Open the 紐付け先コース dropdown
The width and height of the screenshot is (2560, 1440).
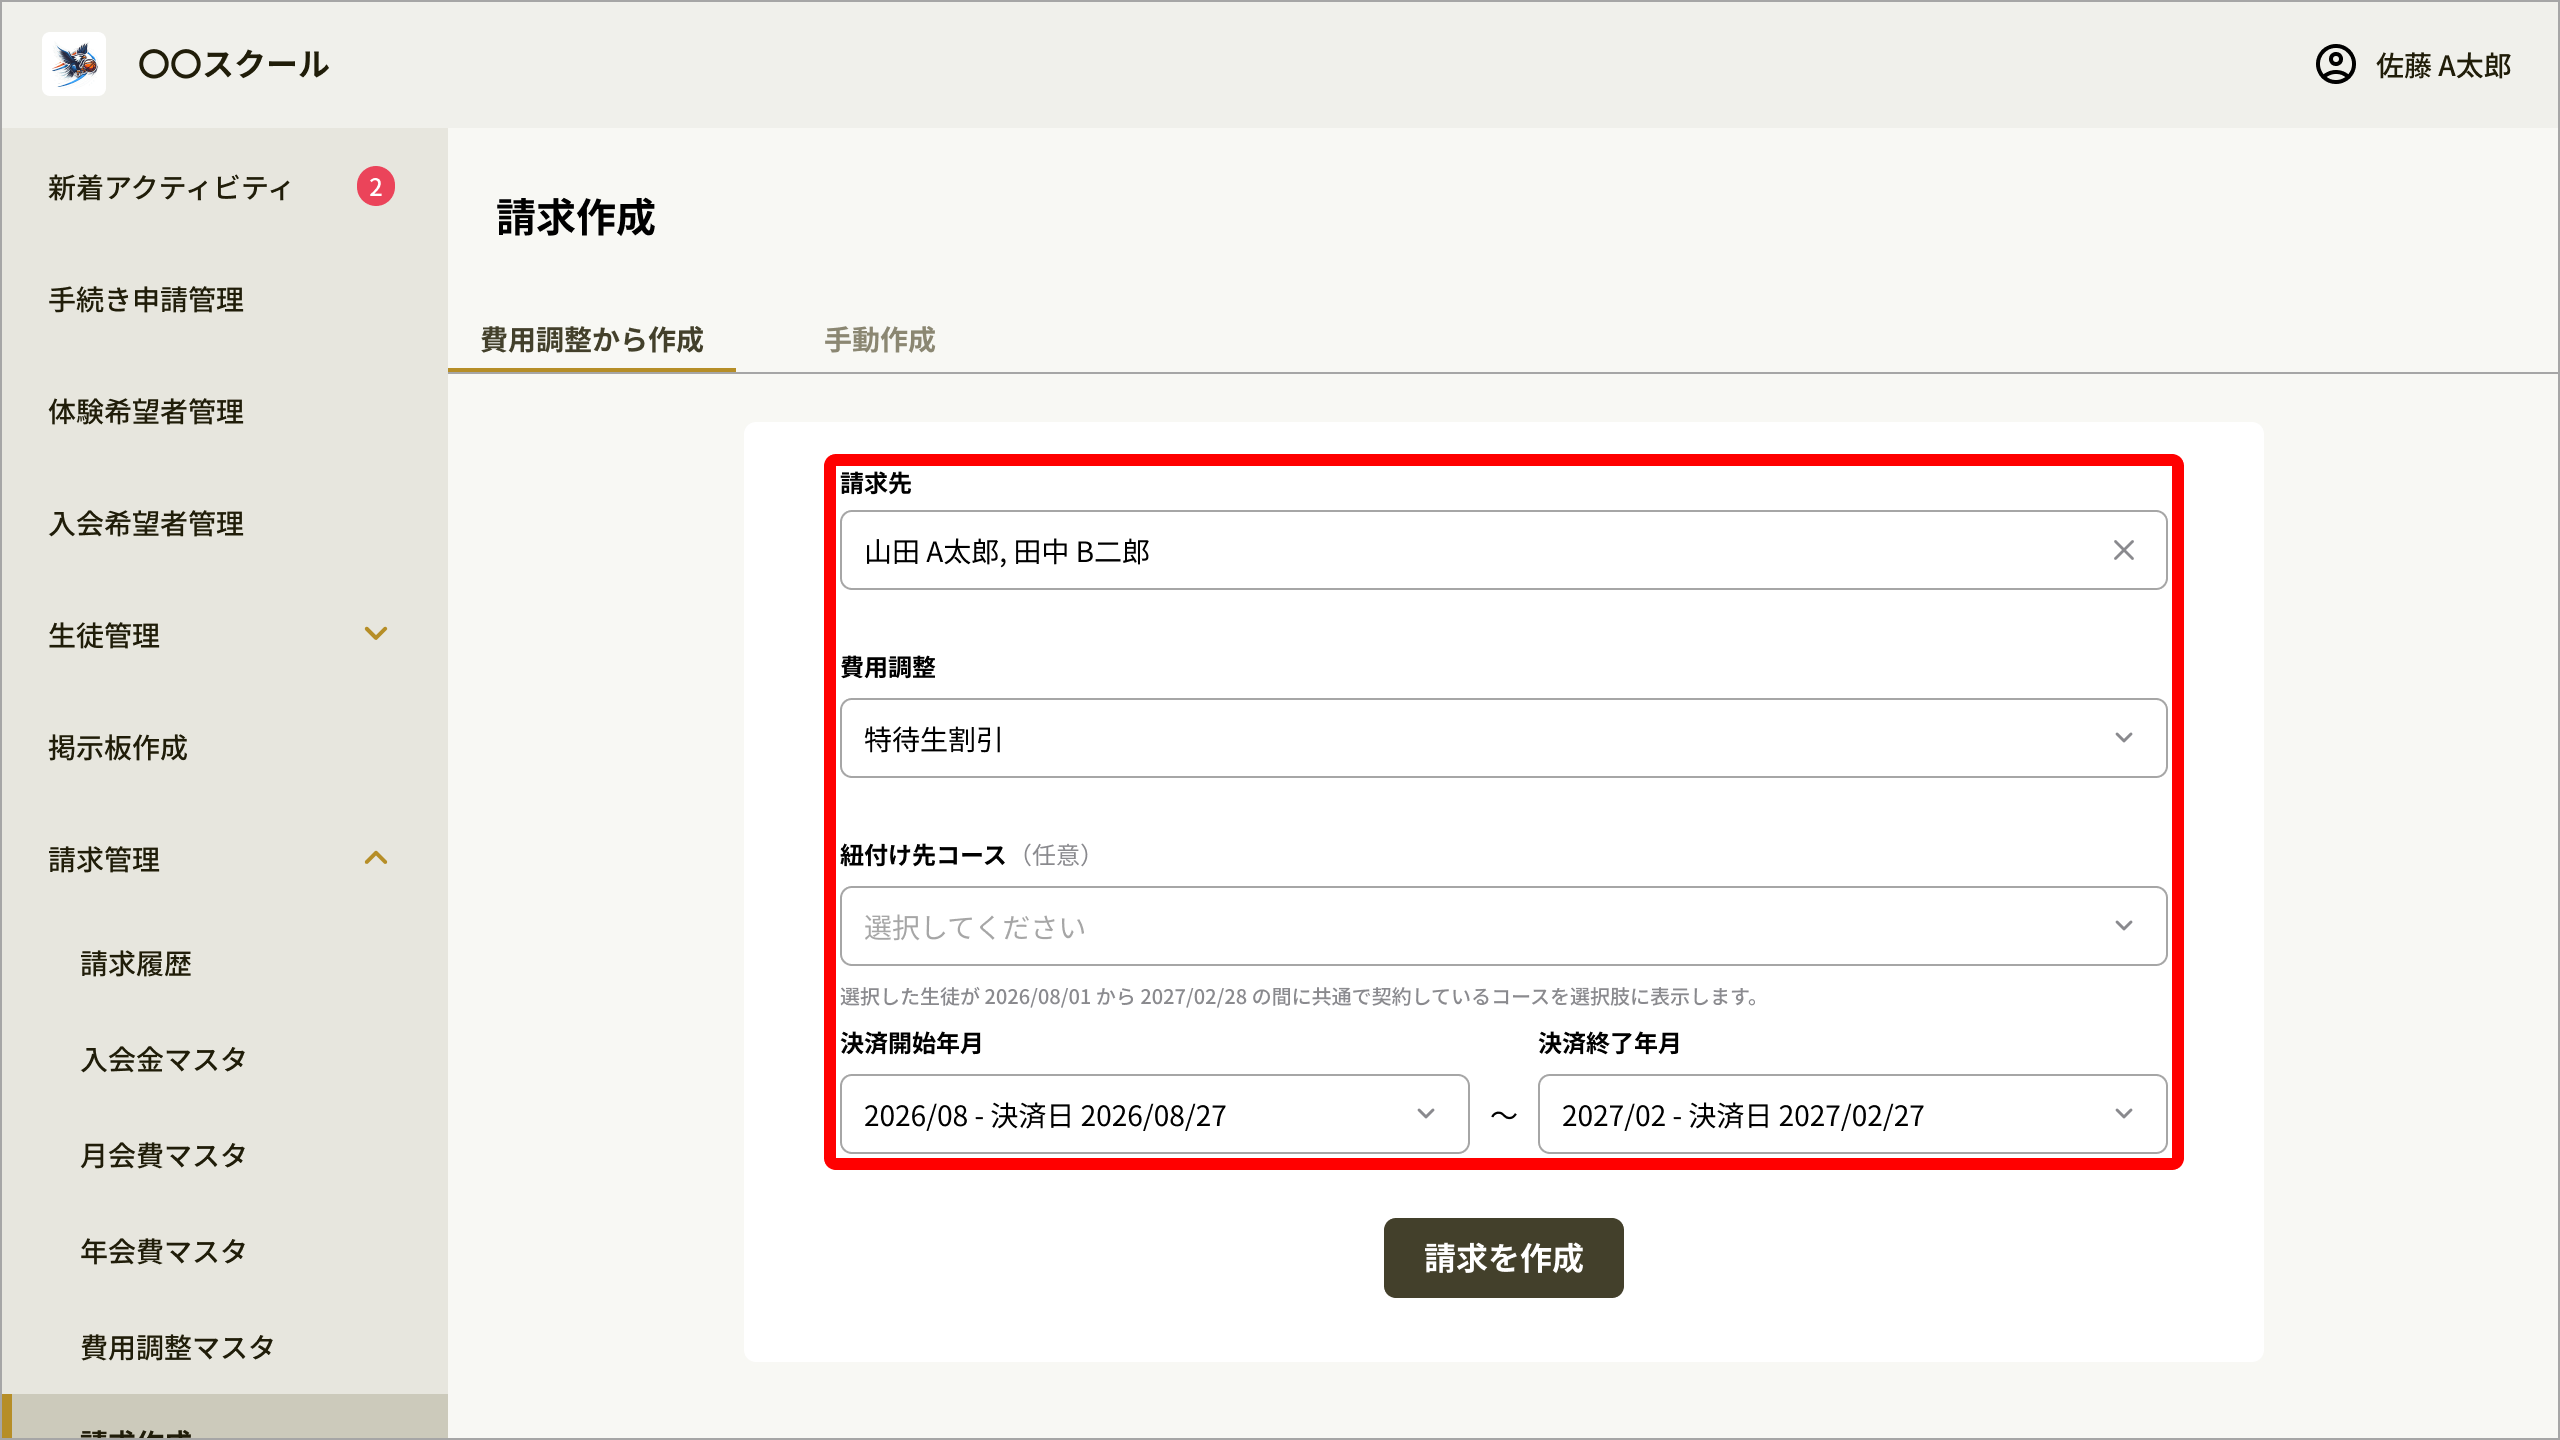(x=1504, y=926)
